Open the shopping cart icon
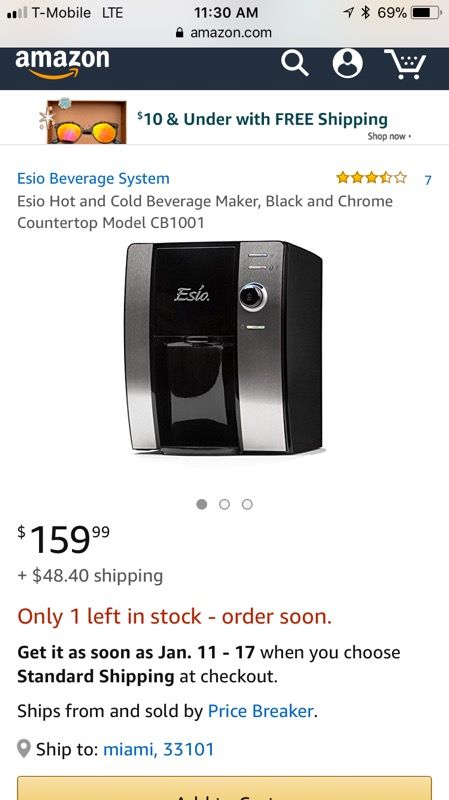Viewport: 449px width, 800px height. (x=405, y=64)
